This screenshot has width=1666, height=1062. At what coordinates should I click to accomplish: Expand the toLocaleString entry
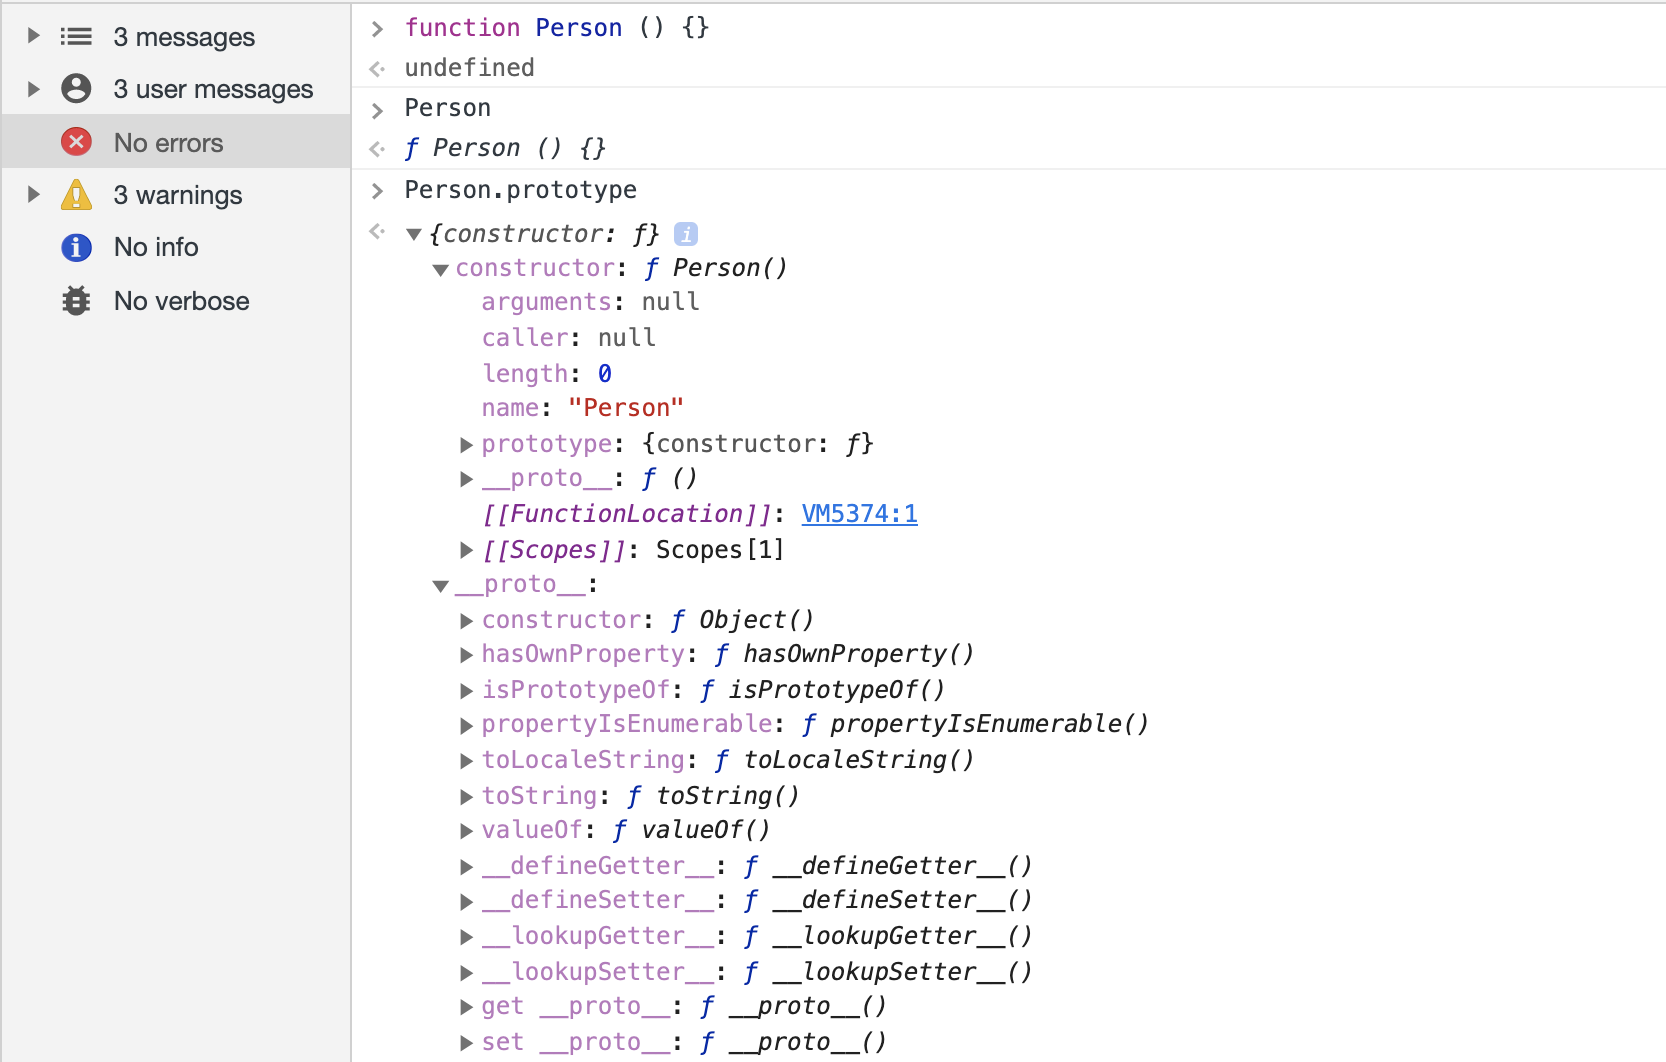466,761
